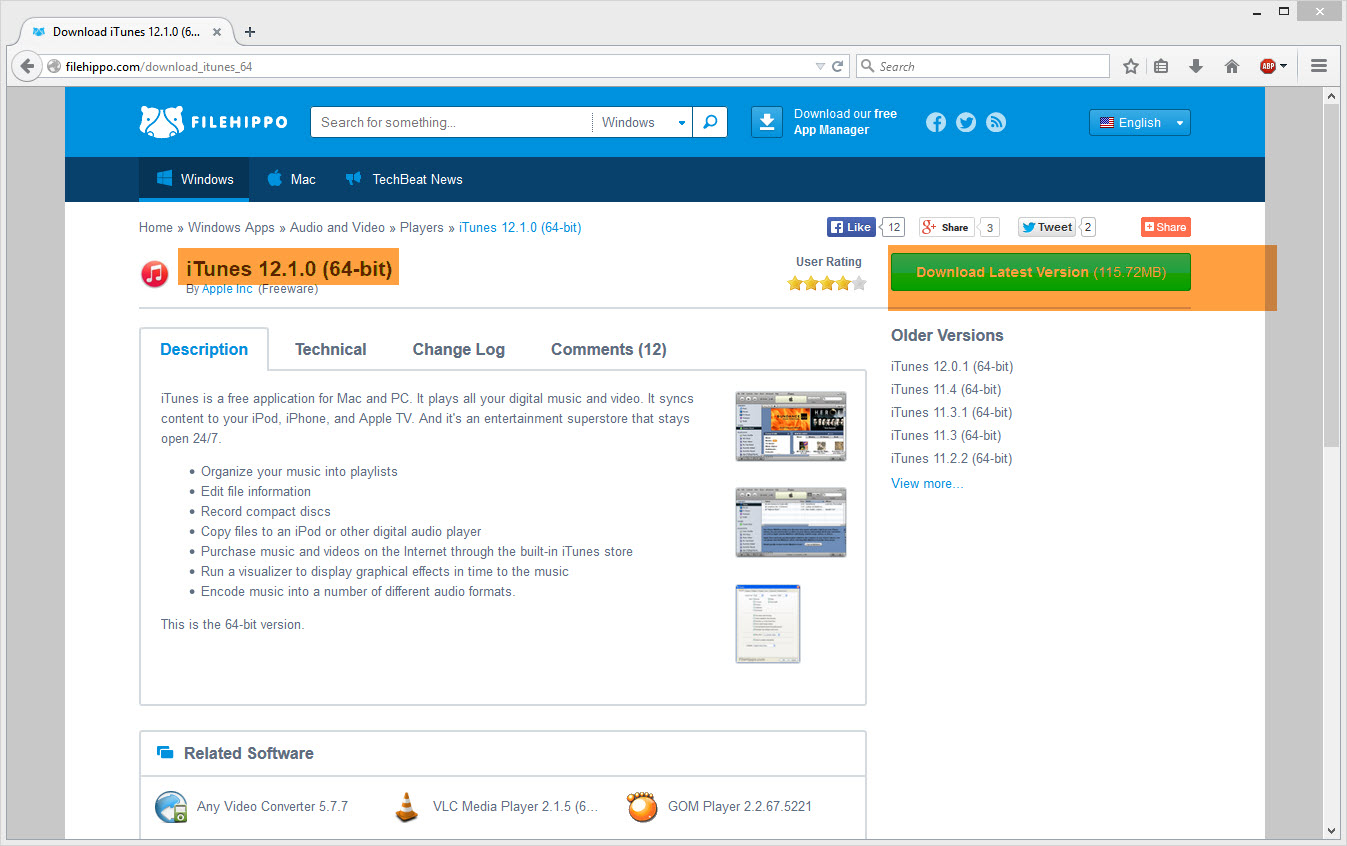
Task: Click the VLC Media Player cone icon
Action: point(406,806)
